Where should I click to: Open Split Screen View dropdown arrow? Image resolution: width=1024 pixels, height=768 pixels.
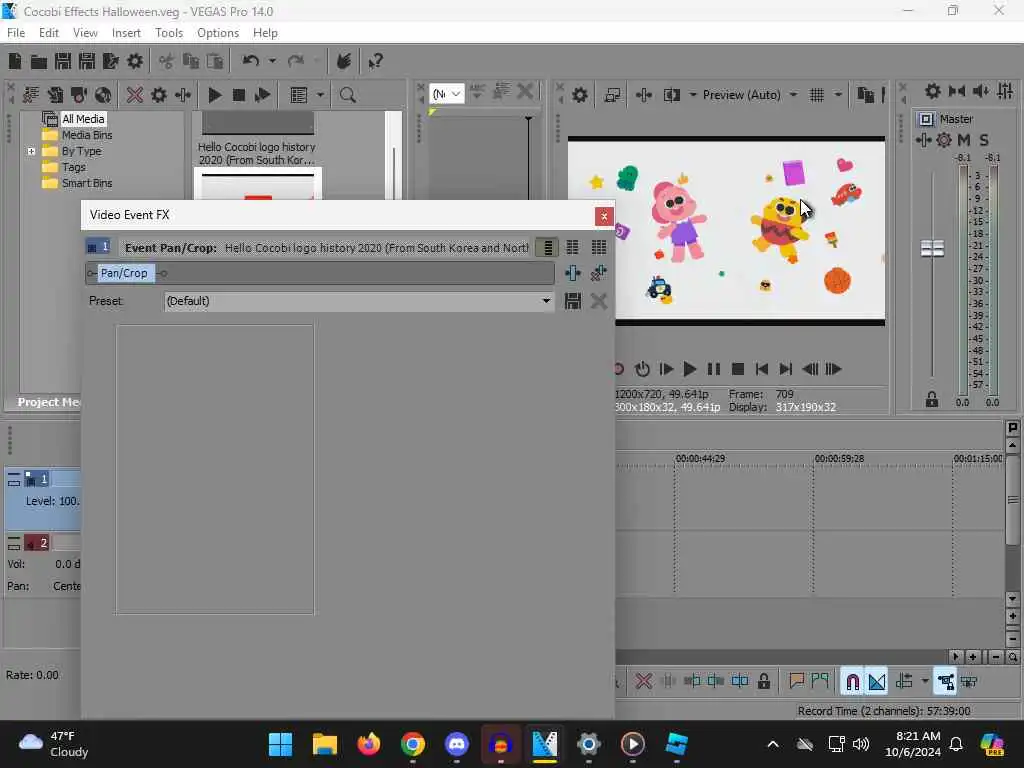click(x=692, y=95)
